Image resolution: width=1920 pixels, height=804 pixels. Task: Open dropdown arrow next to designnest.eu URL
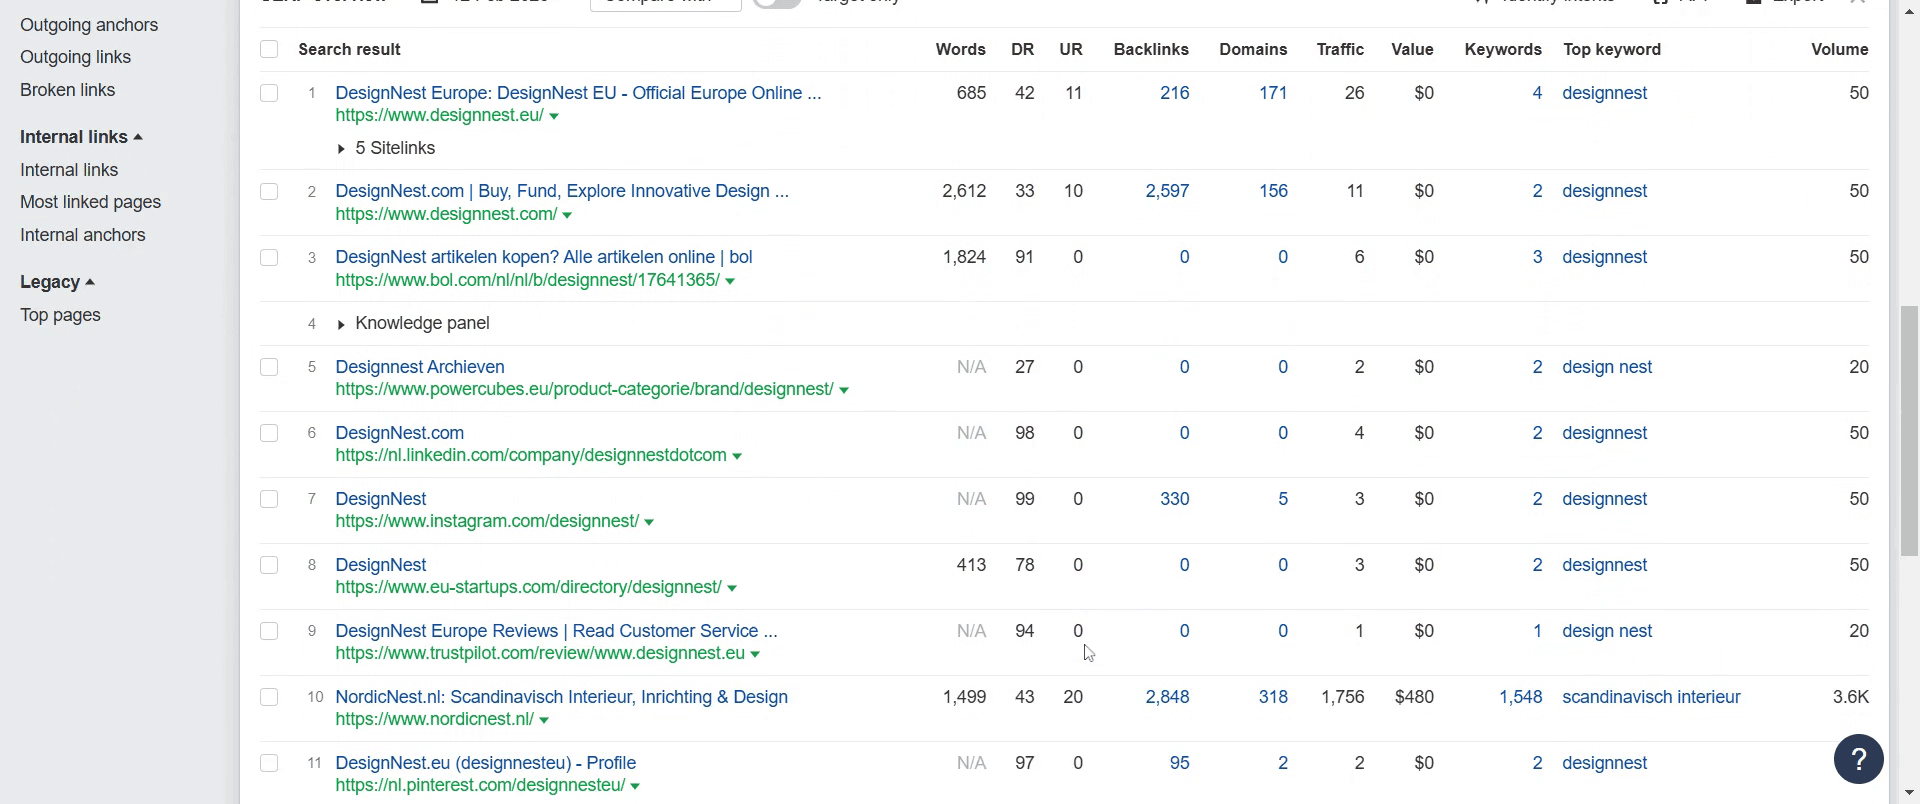click(x=554, y=117)
